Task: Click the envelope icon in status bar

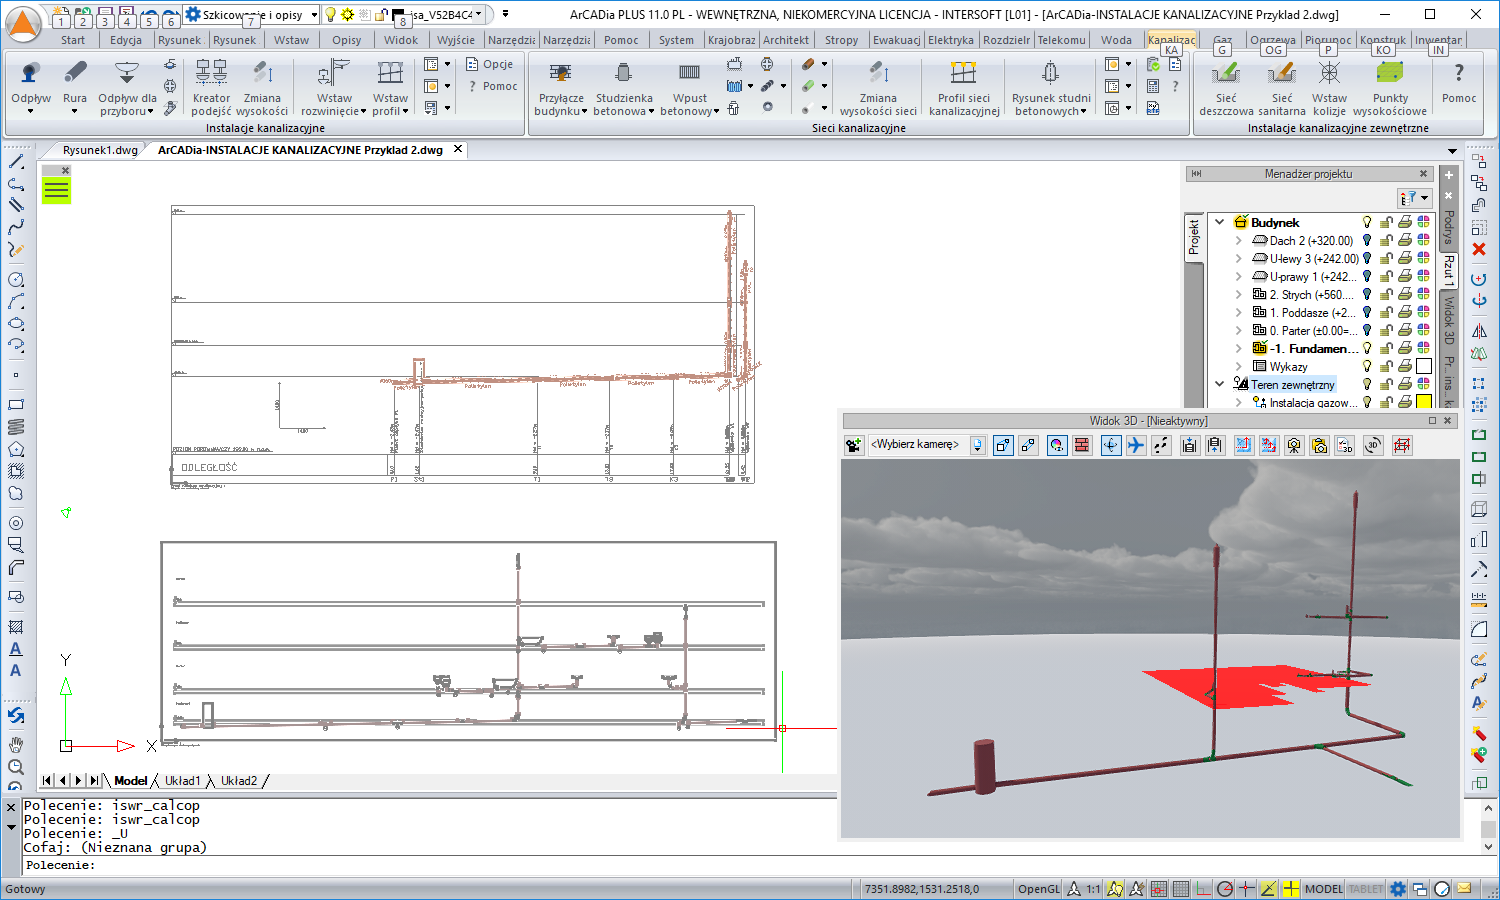Action: click(x=1464, y=888)
